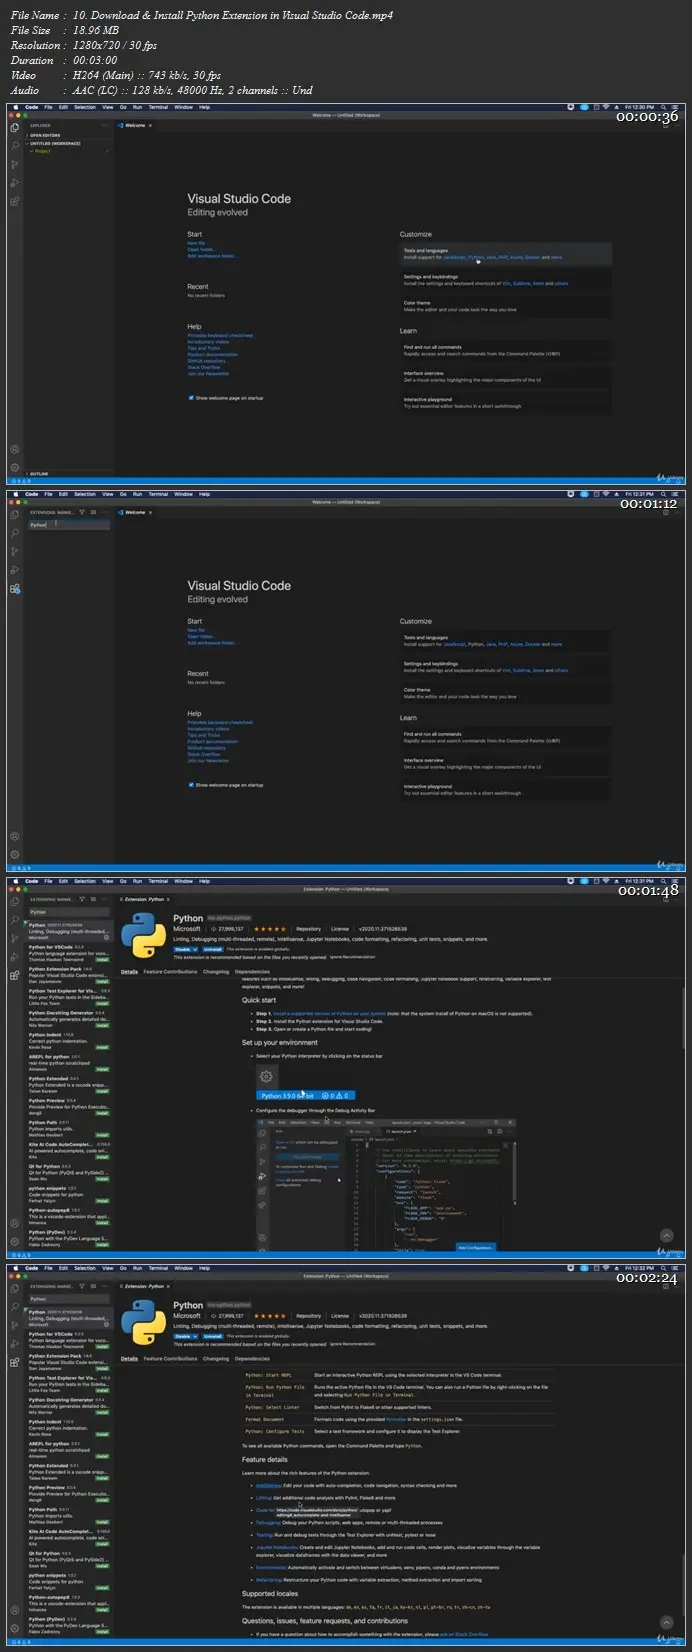The width and height of the screenshot is (692, 1652).
Task: Open the Explorer icon in the 00:01:12 frame
Action: click(x=14, y=515)
